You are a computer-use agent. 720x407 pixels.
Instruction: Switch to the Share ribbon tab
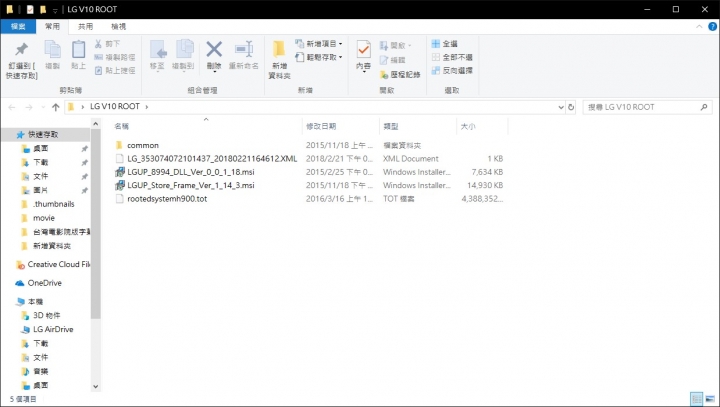coord(85,26)
